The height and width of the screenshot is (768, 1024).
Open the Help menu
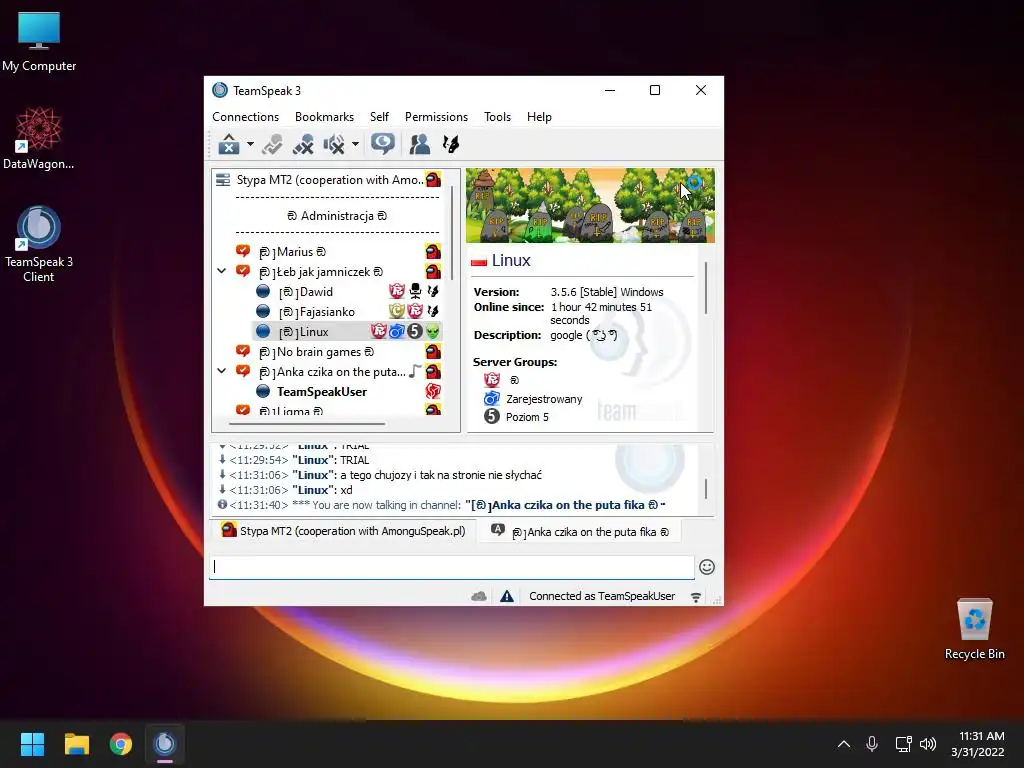(539, 117)
